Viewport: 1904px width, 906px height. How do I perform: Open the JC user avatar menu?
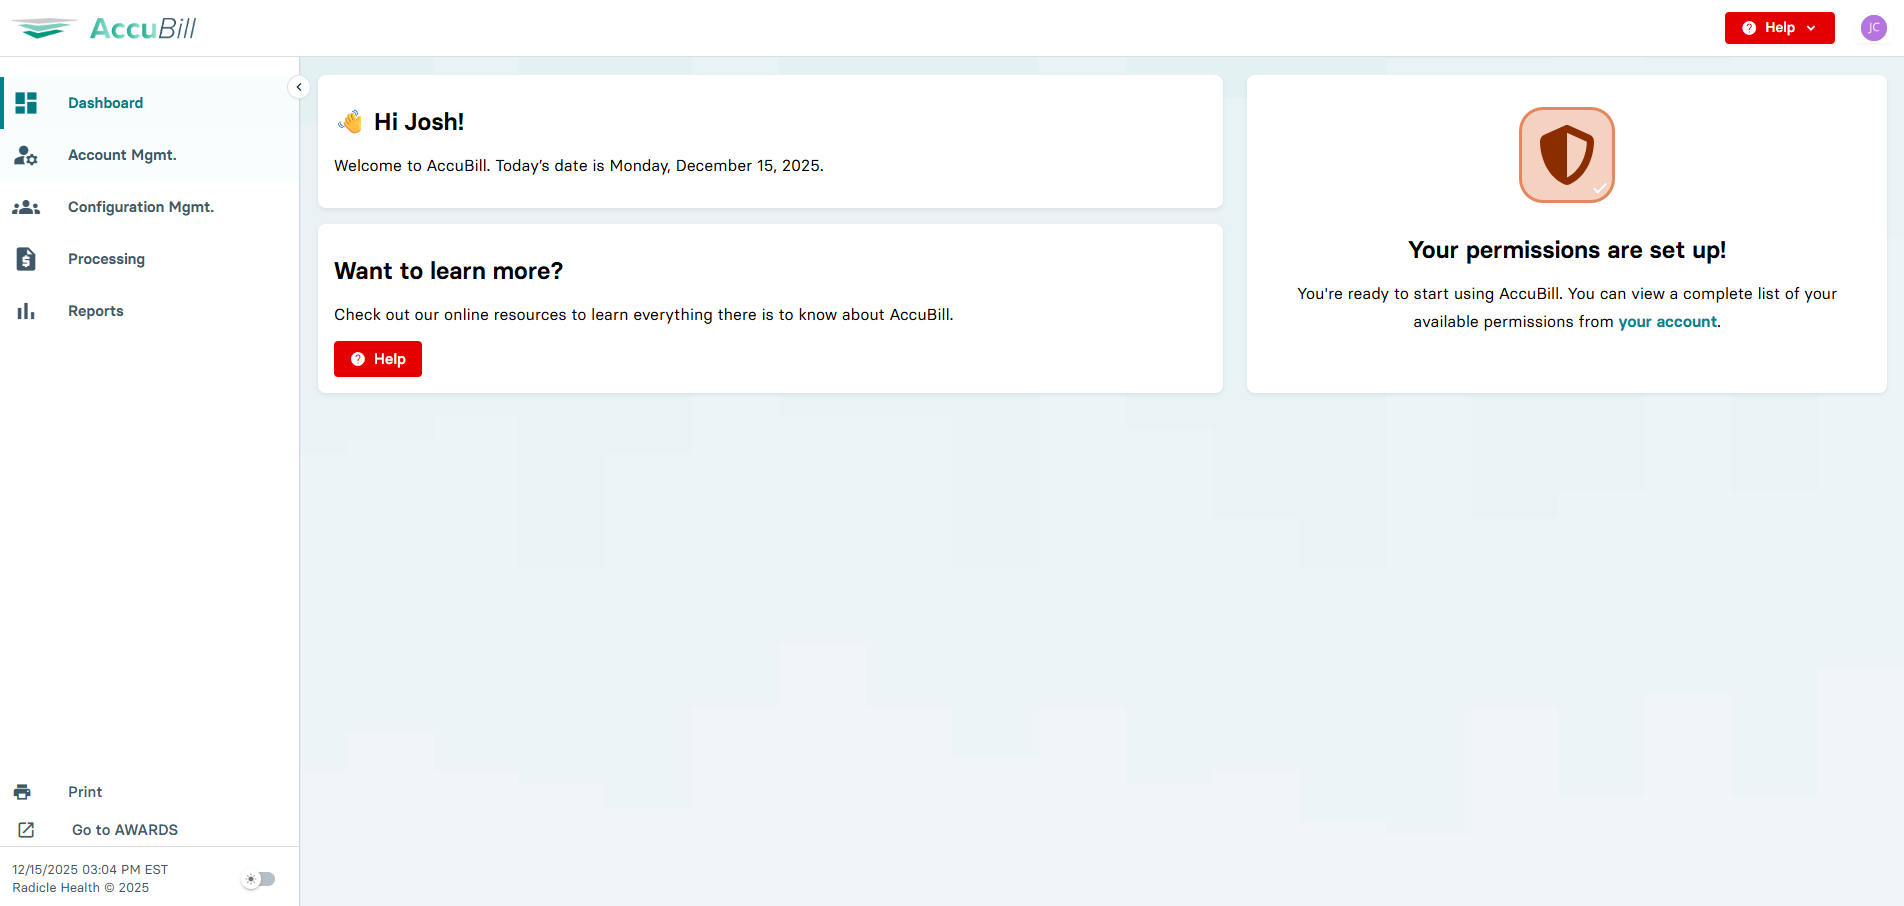coord(1873,28)
